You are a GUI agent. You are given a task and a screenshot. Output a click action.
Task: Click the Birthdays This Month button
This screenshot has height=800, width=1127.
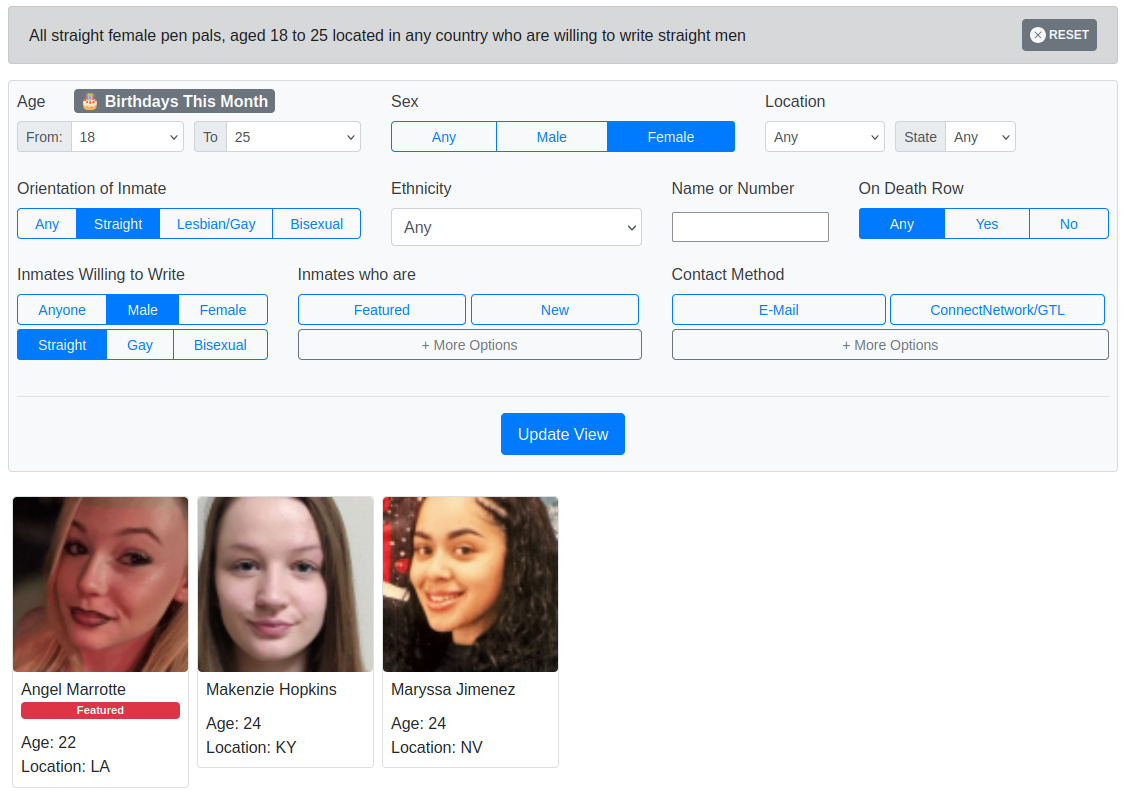tap(174, 101)
